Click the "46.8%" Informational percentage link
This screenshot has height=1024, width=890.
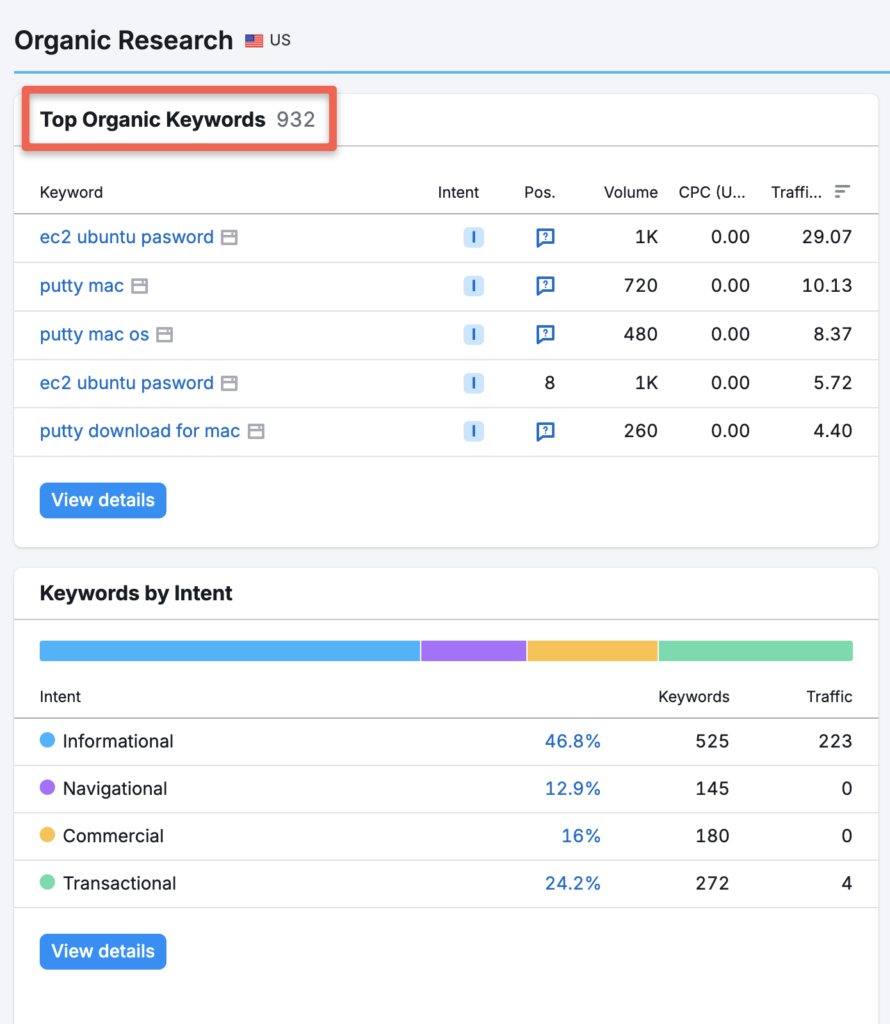tap(573, 741)
